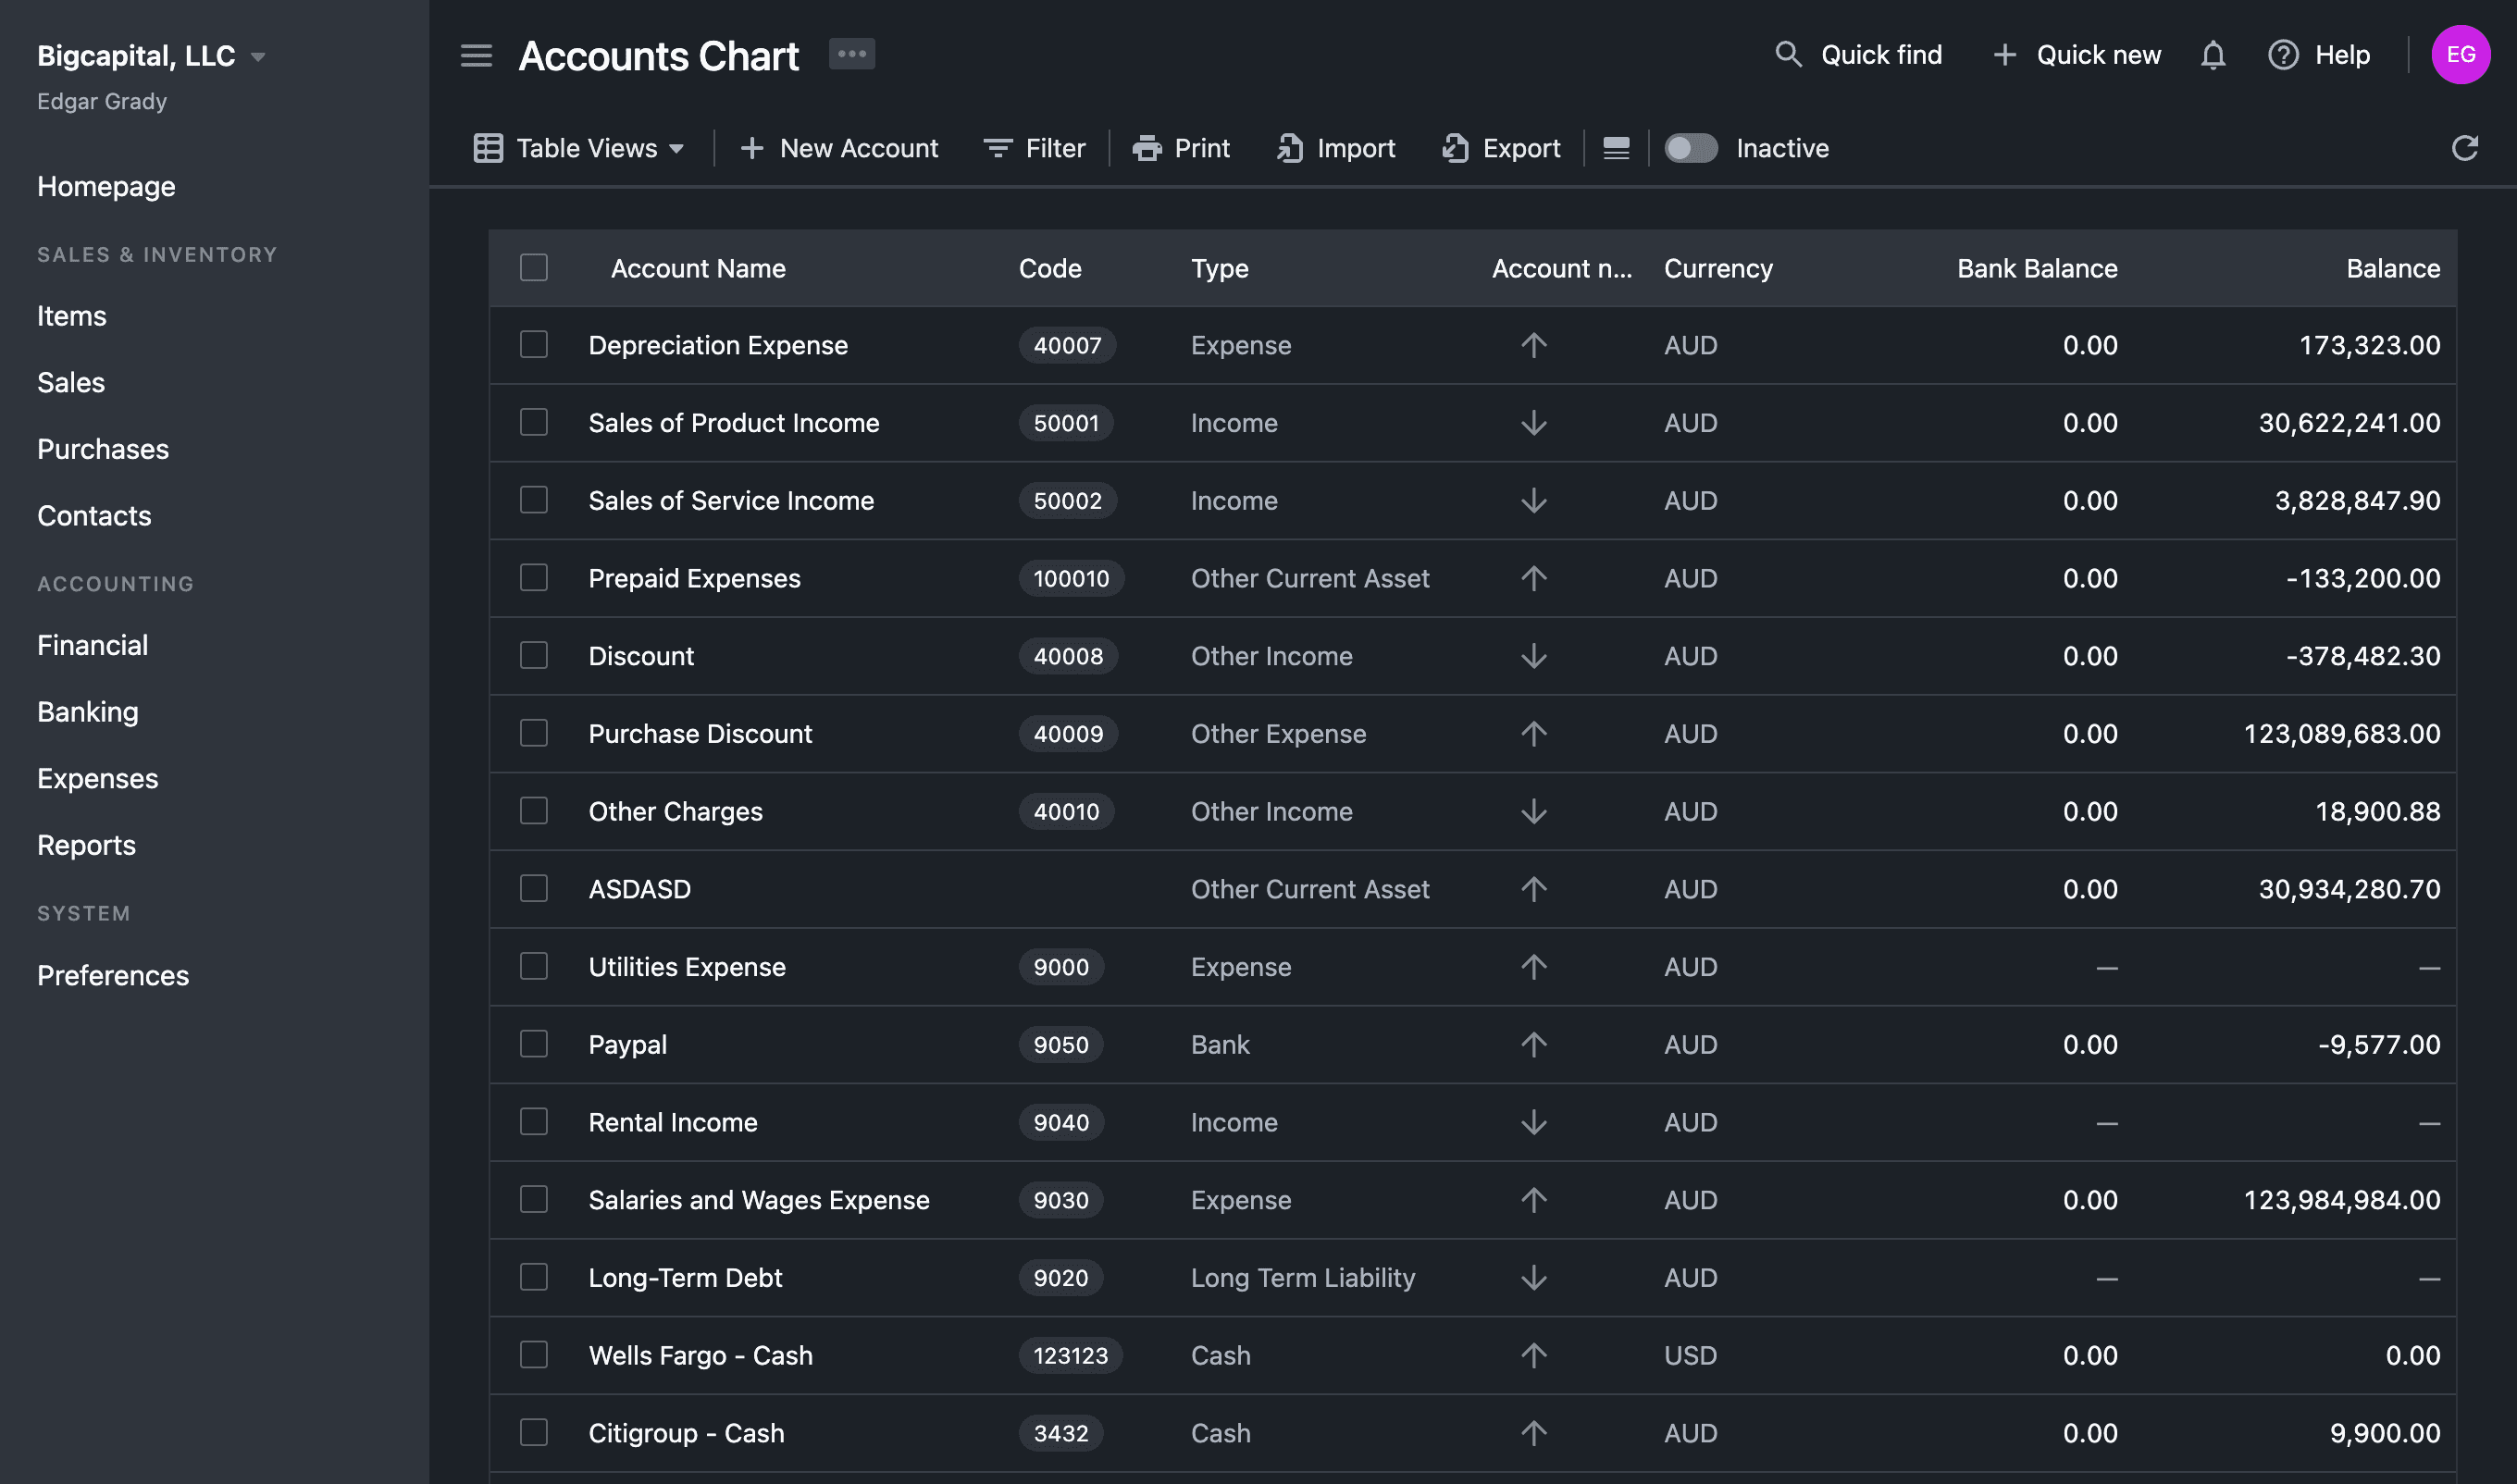Sort by the Account Name column header

698,268
